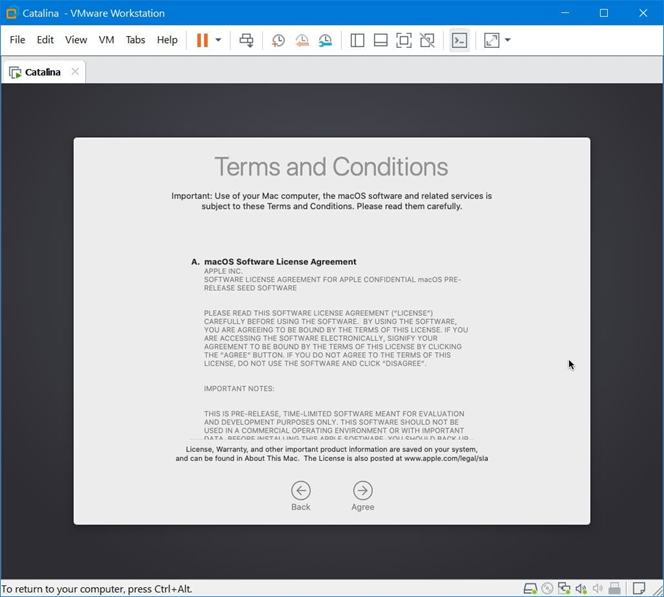This screenshot has height=597, width=664.
Task: Expand the stretch display dropdown arrow
Action: point(508,40)
